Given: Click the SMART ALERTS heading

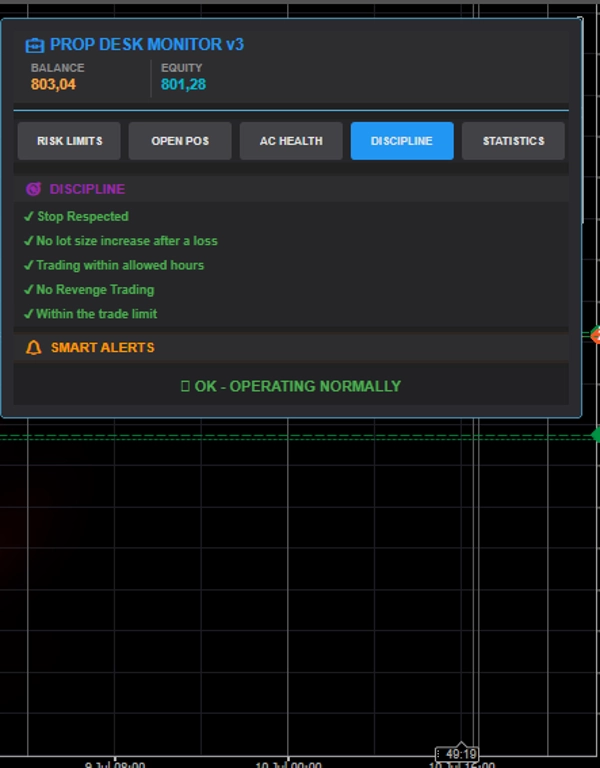Looking at the screenshot, I should [103, 348].
